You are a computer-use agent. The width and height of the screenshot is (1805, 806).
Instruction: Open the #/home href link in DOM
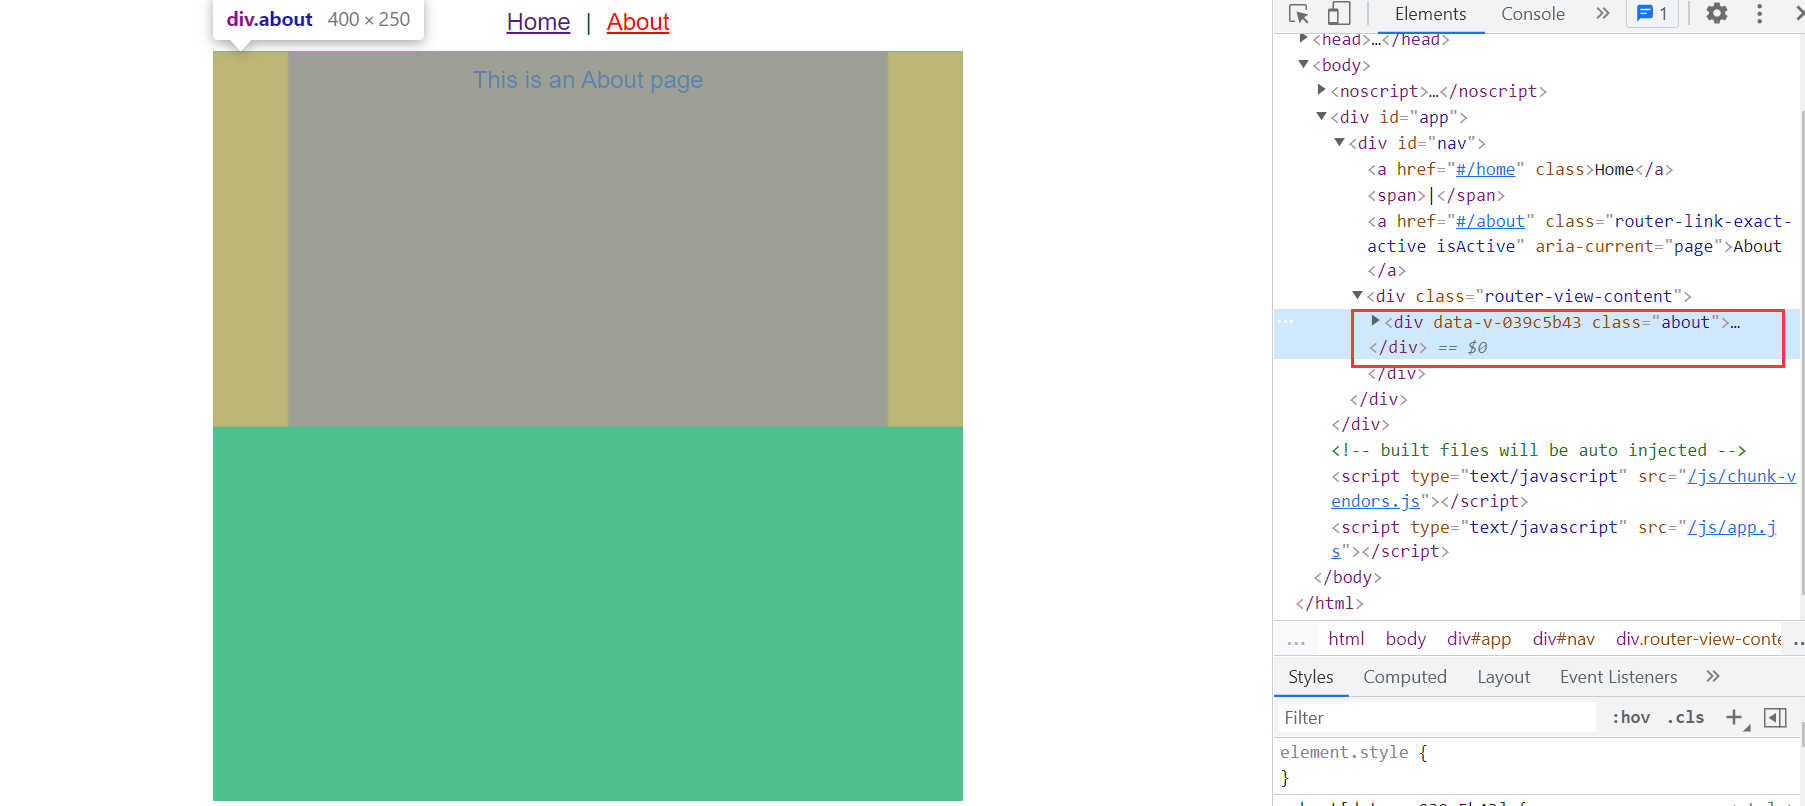(x=1485, y=170)
